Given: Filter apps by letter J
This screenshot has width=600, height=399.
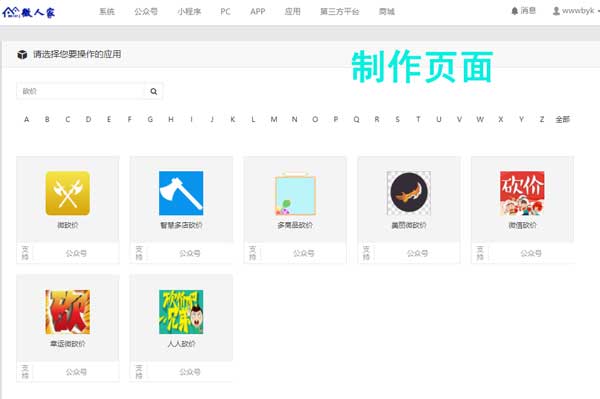Looking at the screenshot, I should click(x=212, y=119).
